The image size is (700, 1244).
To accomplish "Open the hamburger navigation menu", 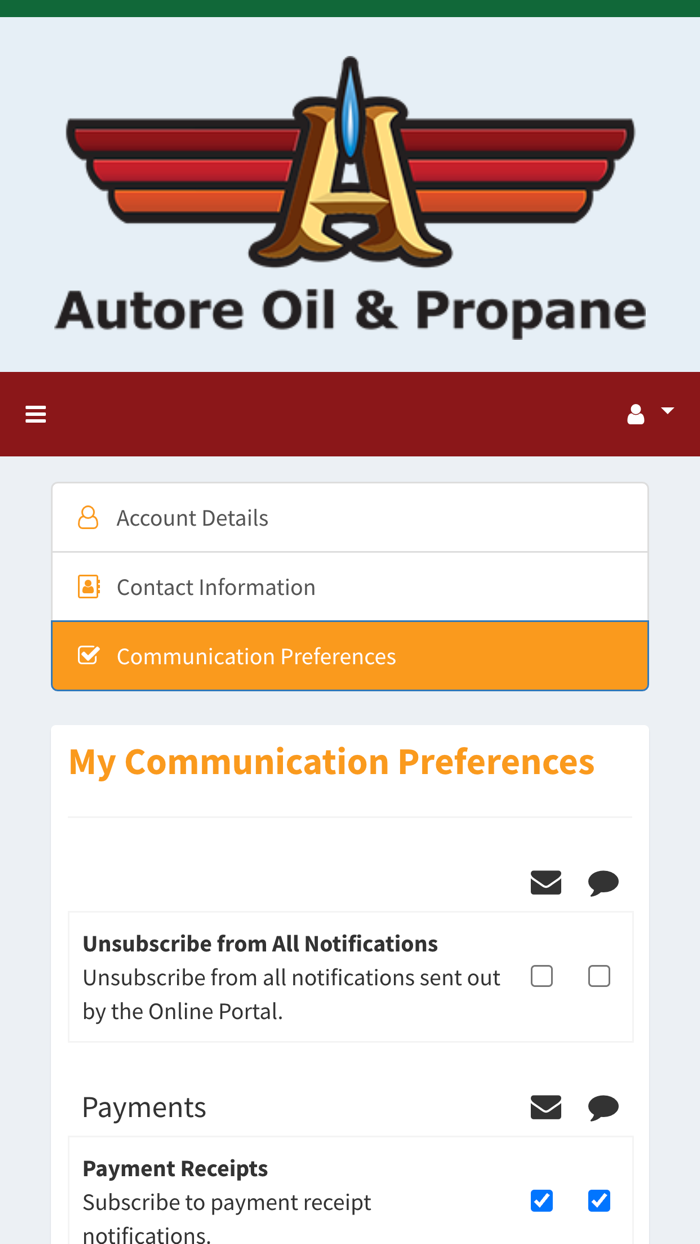I will point(35,413).
